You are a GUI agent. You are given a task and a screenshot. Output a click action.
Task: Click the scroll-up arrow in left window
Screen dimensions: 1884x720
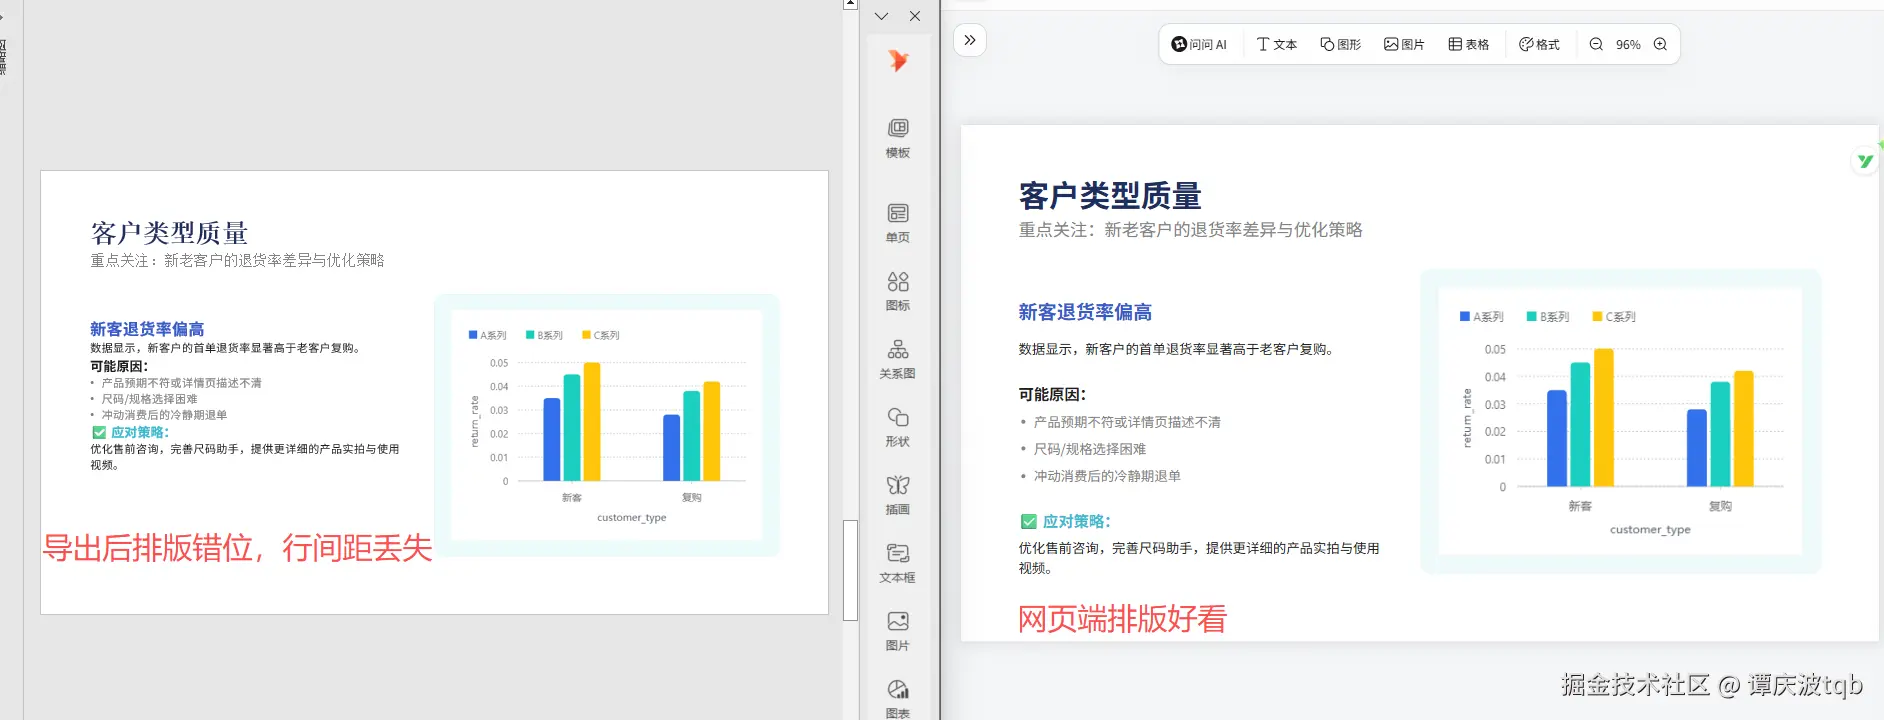[x=850, y=4]
